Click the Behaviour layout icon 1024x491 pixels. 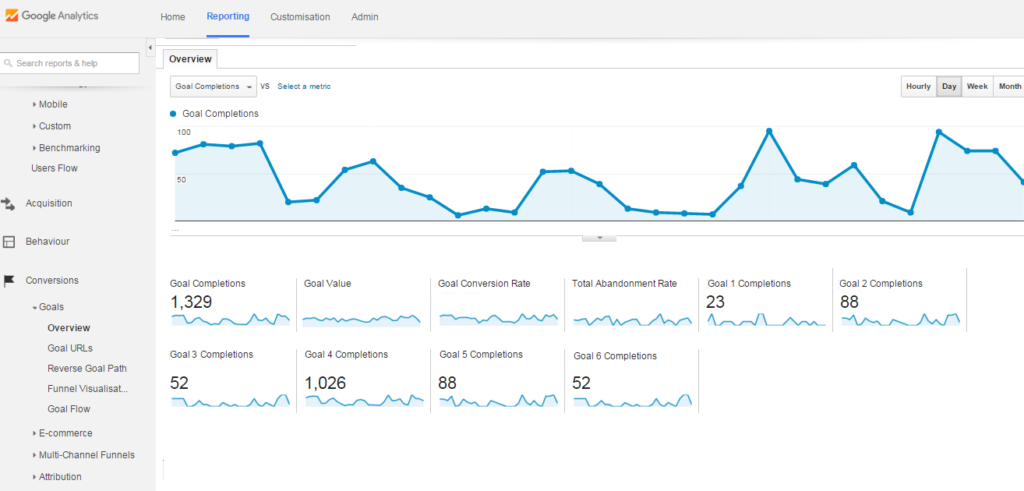click(x=8, y=242)
